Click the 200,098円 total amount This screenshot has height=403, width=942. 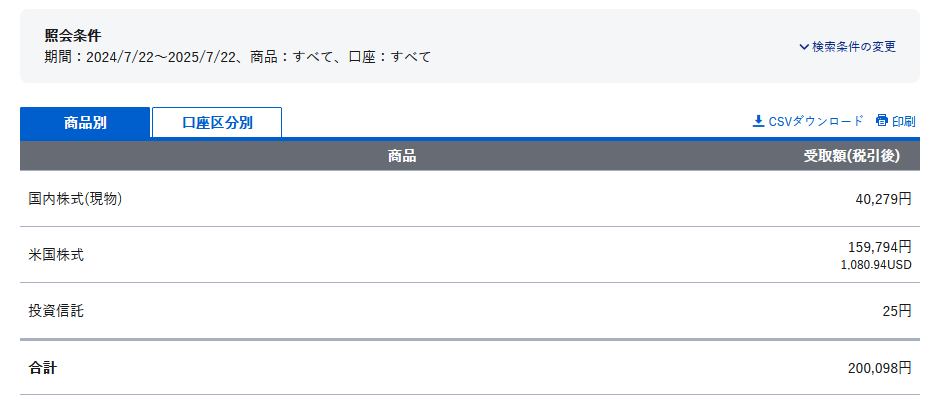880,368
